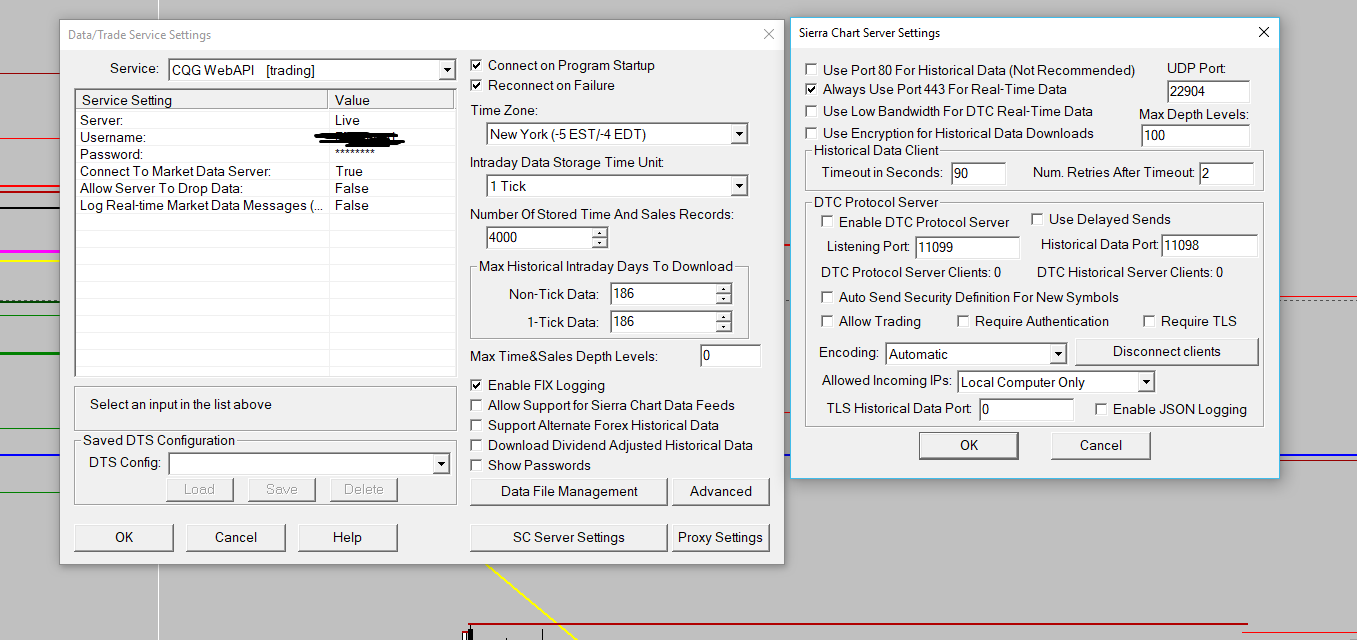Viewport: 1357px width, 640px height.
Task: Check Require Authentication option
Action: 963,321
